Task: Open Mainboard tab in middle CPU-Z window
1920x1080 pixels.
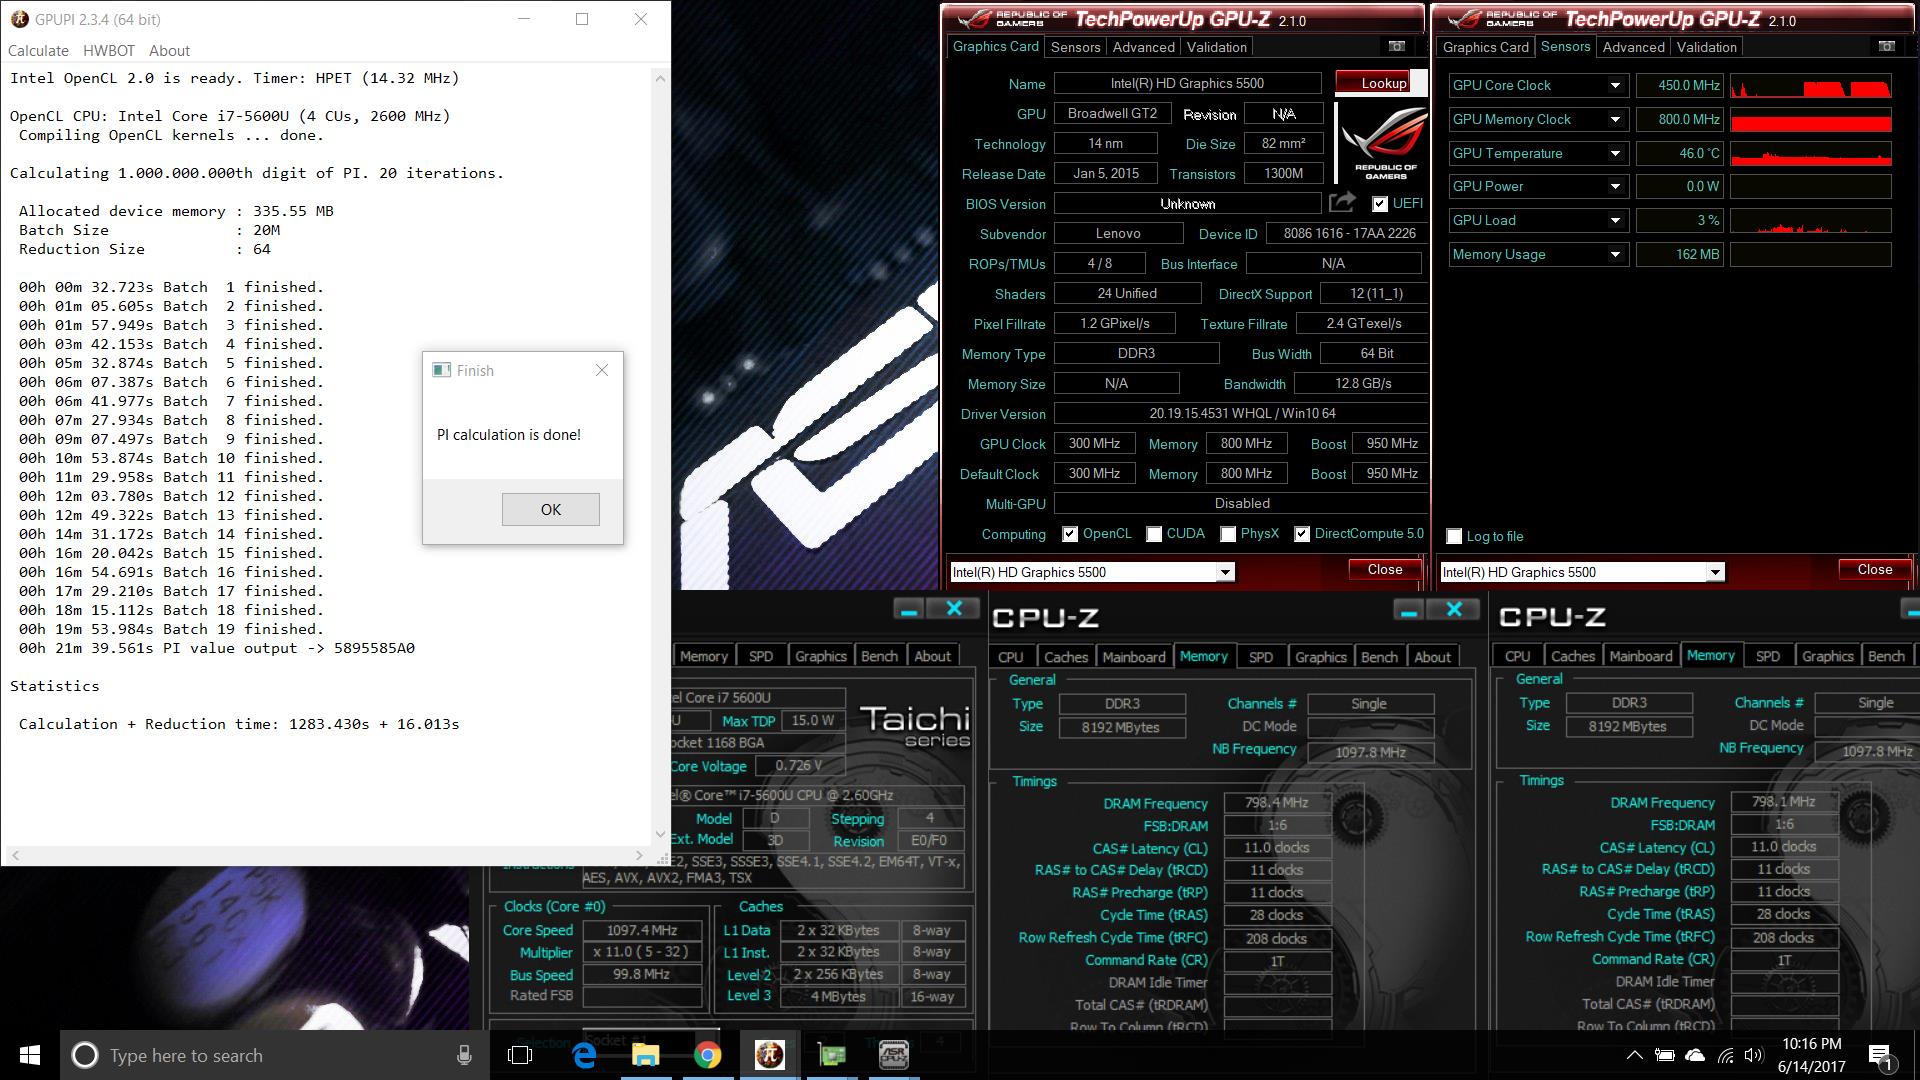Action: 1134,657
